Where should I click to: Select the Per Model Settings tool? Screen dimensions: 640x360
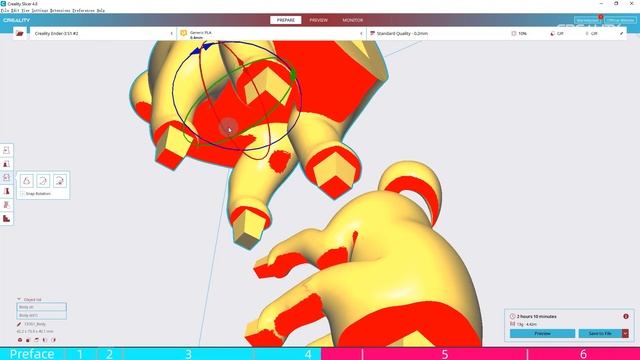click(7, 204)
